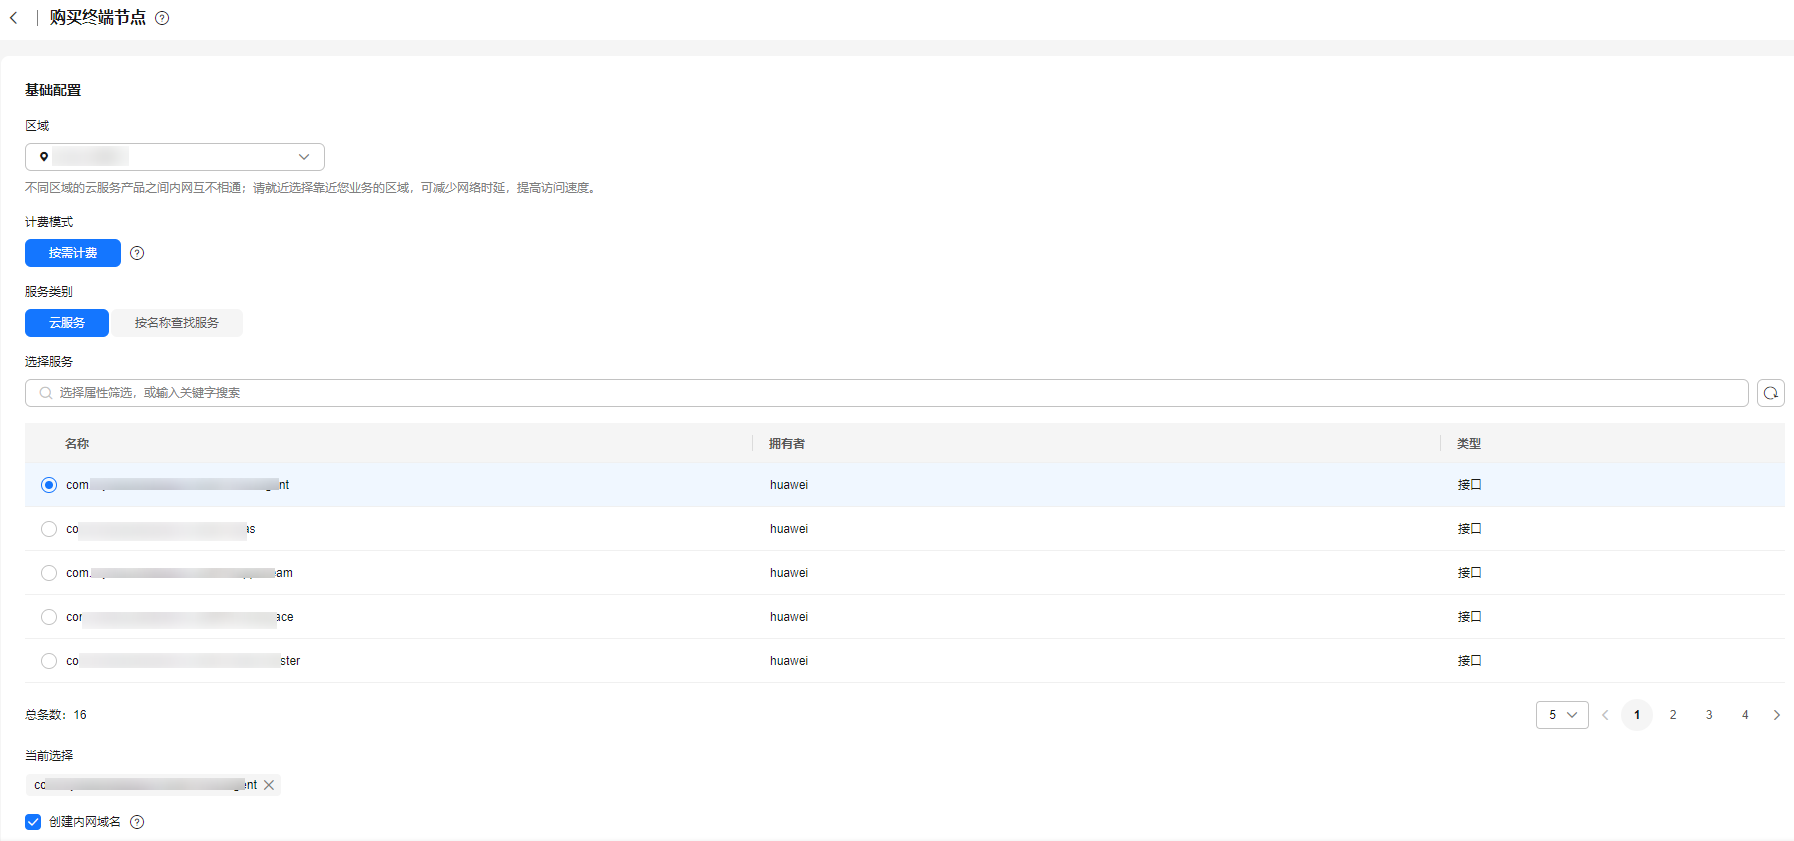Go back with the left arrow icon
Screen dimensions: 1794x841
coord(14,18)
